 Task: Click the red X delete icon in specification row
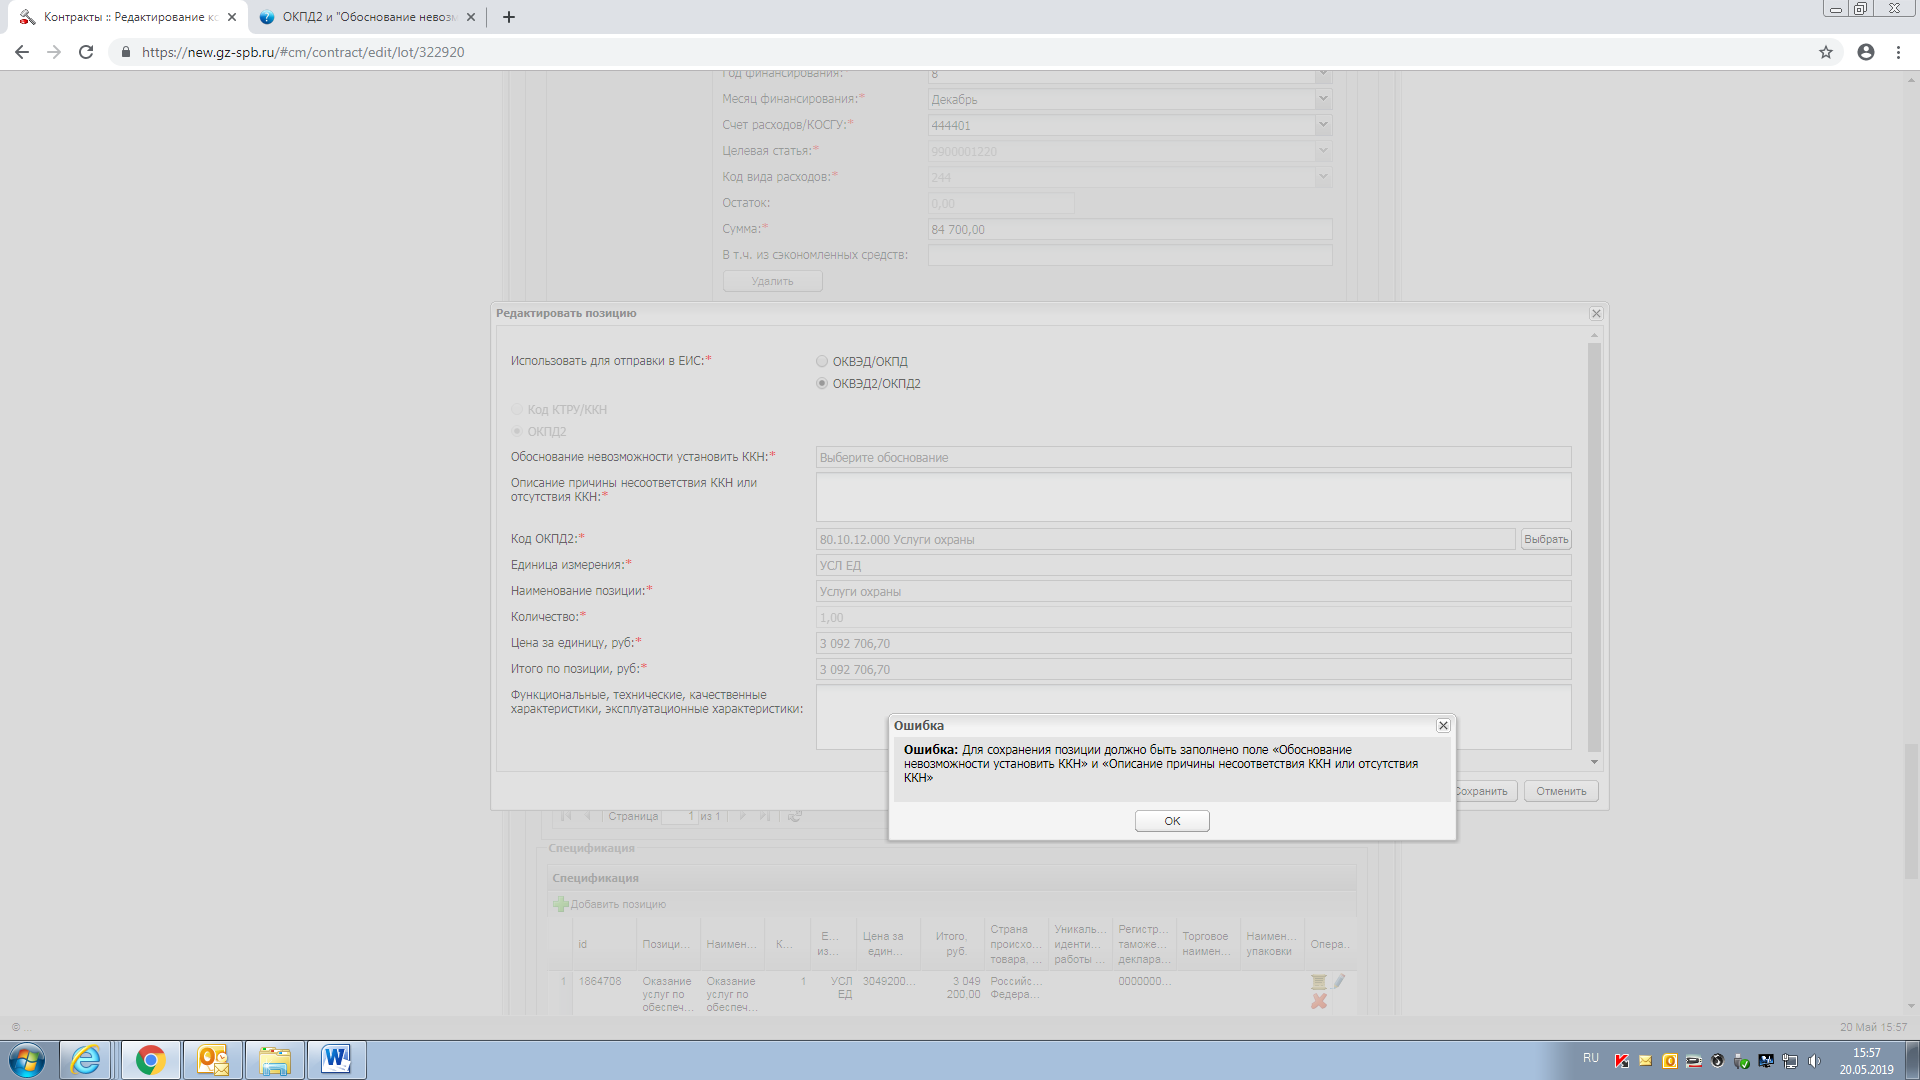1319,1001
